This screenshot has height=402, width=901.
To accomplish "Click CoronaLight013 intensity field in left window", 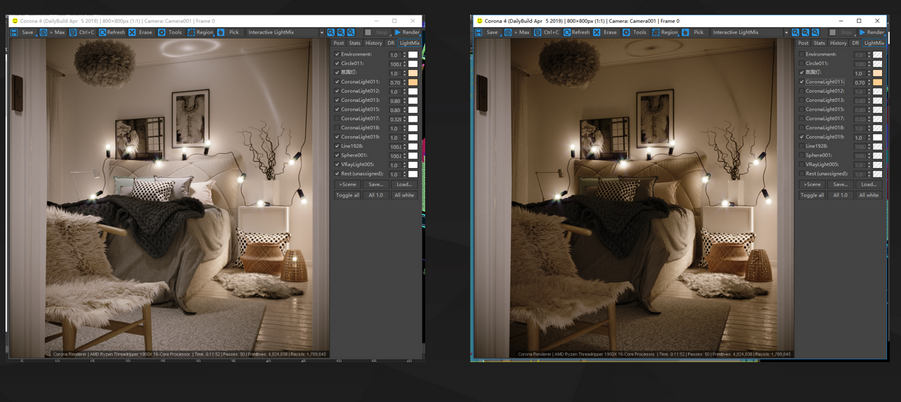I will click(395, 100).
